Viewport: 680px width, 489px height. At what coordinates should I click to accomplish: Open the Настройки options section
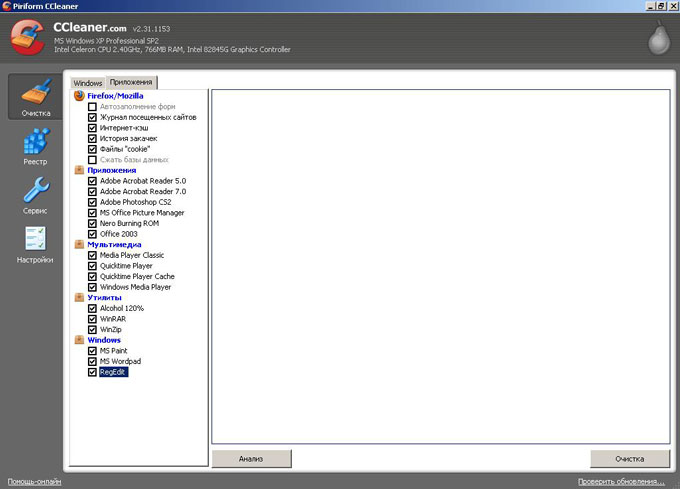(x=35, y=245)
